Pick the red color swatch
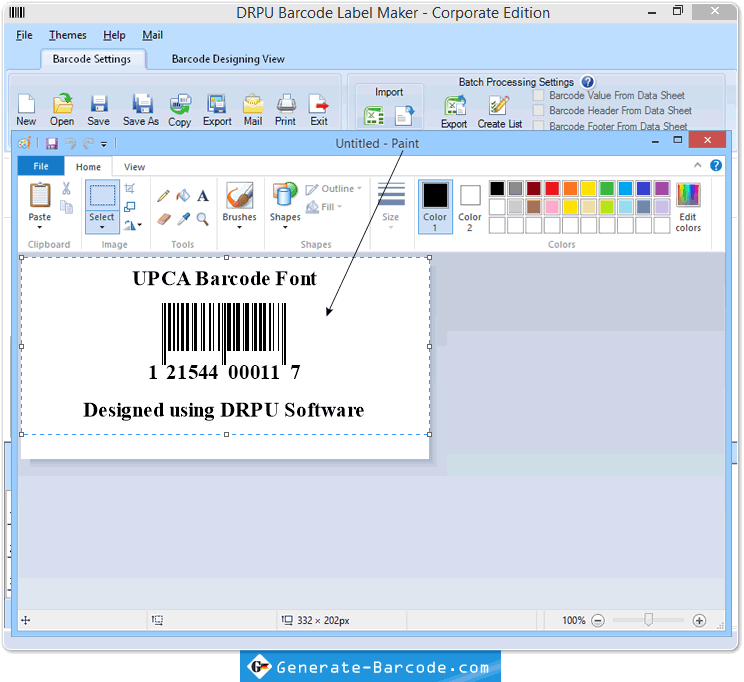 552,188
